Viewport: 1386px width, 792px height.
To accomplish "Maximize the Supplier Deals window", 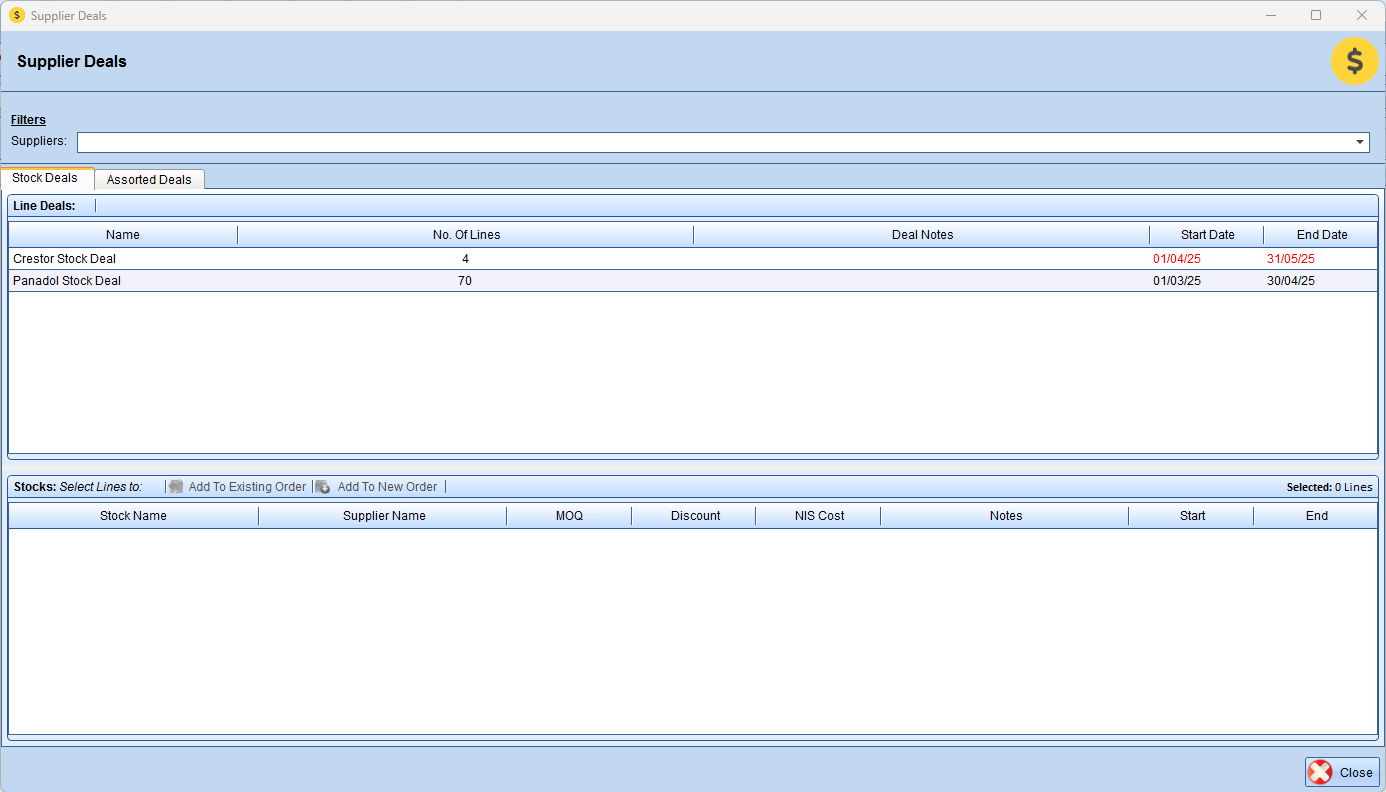I will [x=1316, y=15].
